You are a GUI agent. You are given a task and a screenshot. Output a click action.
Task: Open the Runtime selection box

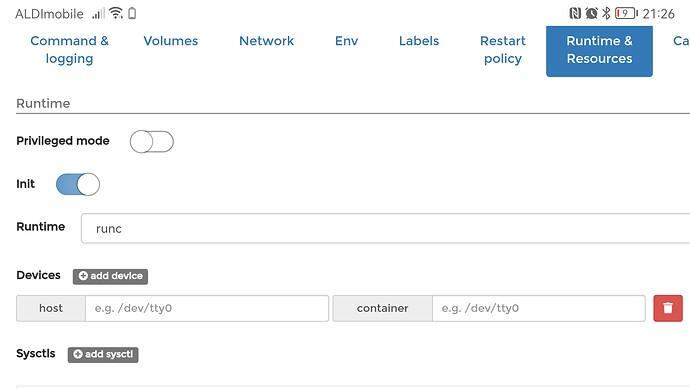click(385, 228)
